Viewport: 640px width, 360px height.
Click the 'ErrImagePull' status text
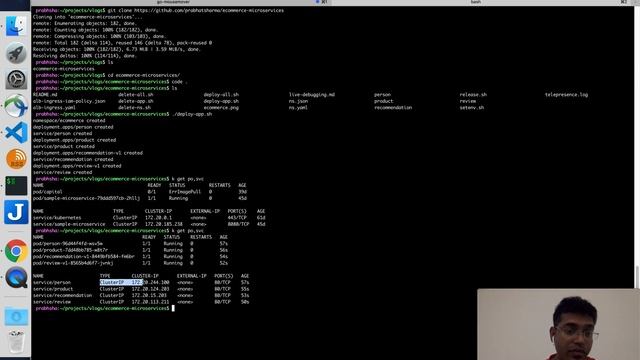pos(185,192)
